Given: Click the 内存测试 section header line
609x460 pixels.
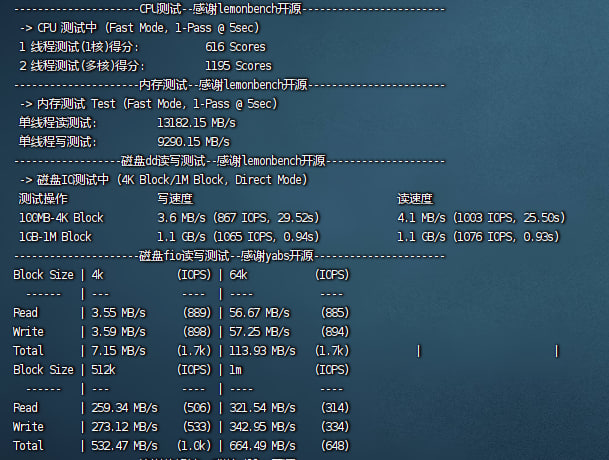Looking at the screenshot, I should click(231, 85).
